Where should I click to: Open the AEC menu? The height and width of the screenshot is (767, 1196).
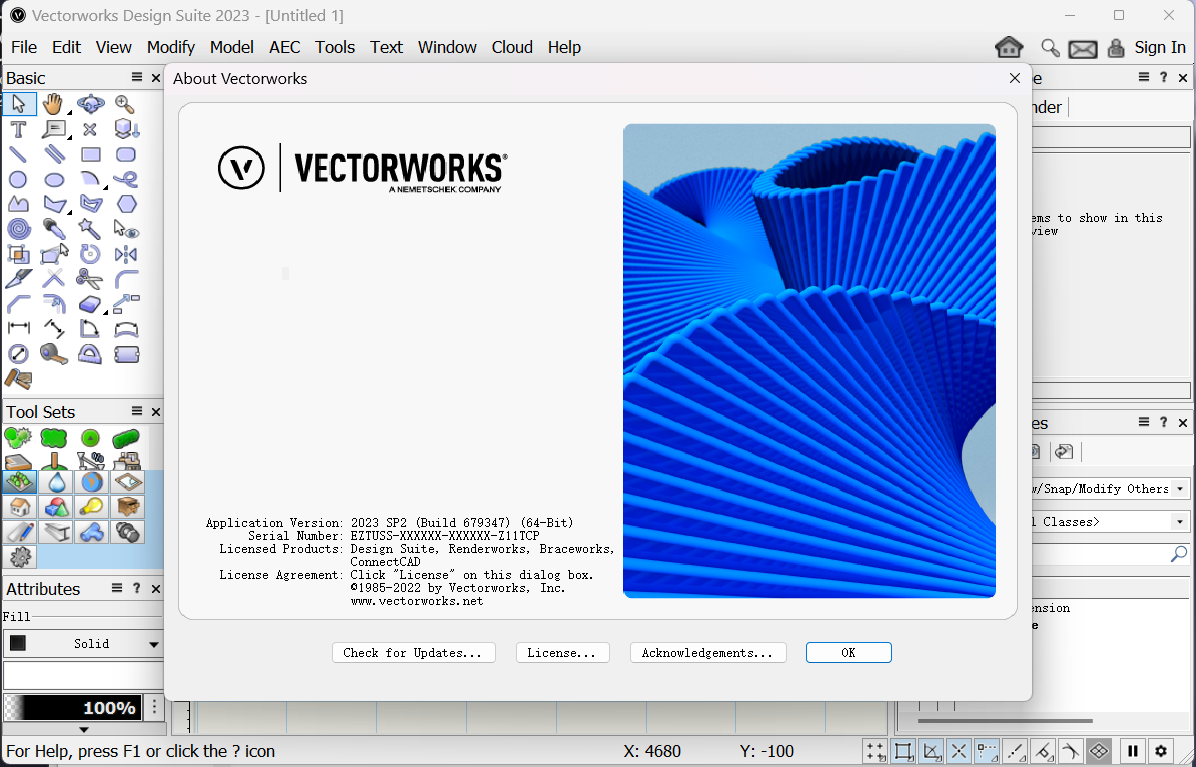(x=285, y=47)
